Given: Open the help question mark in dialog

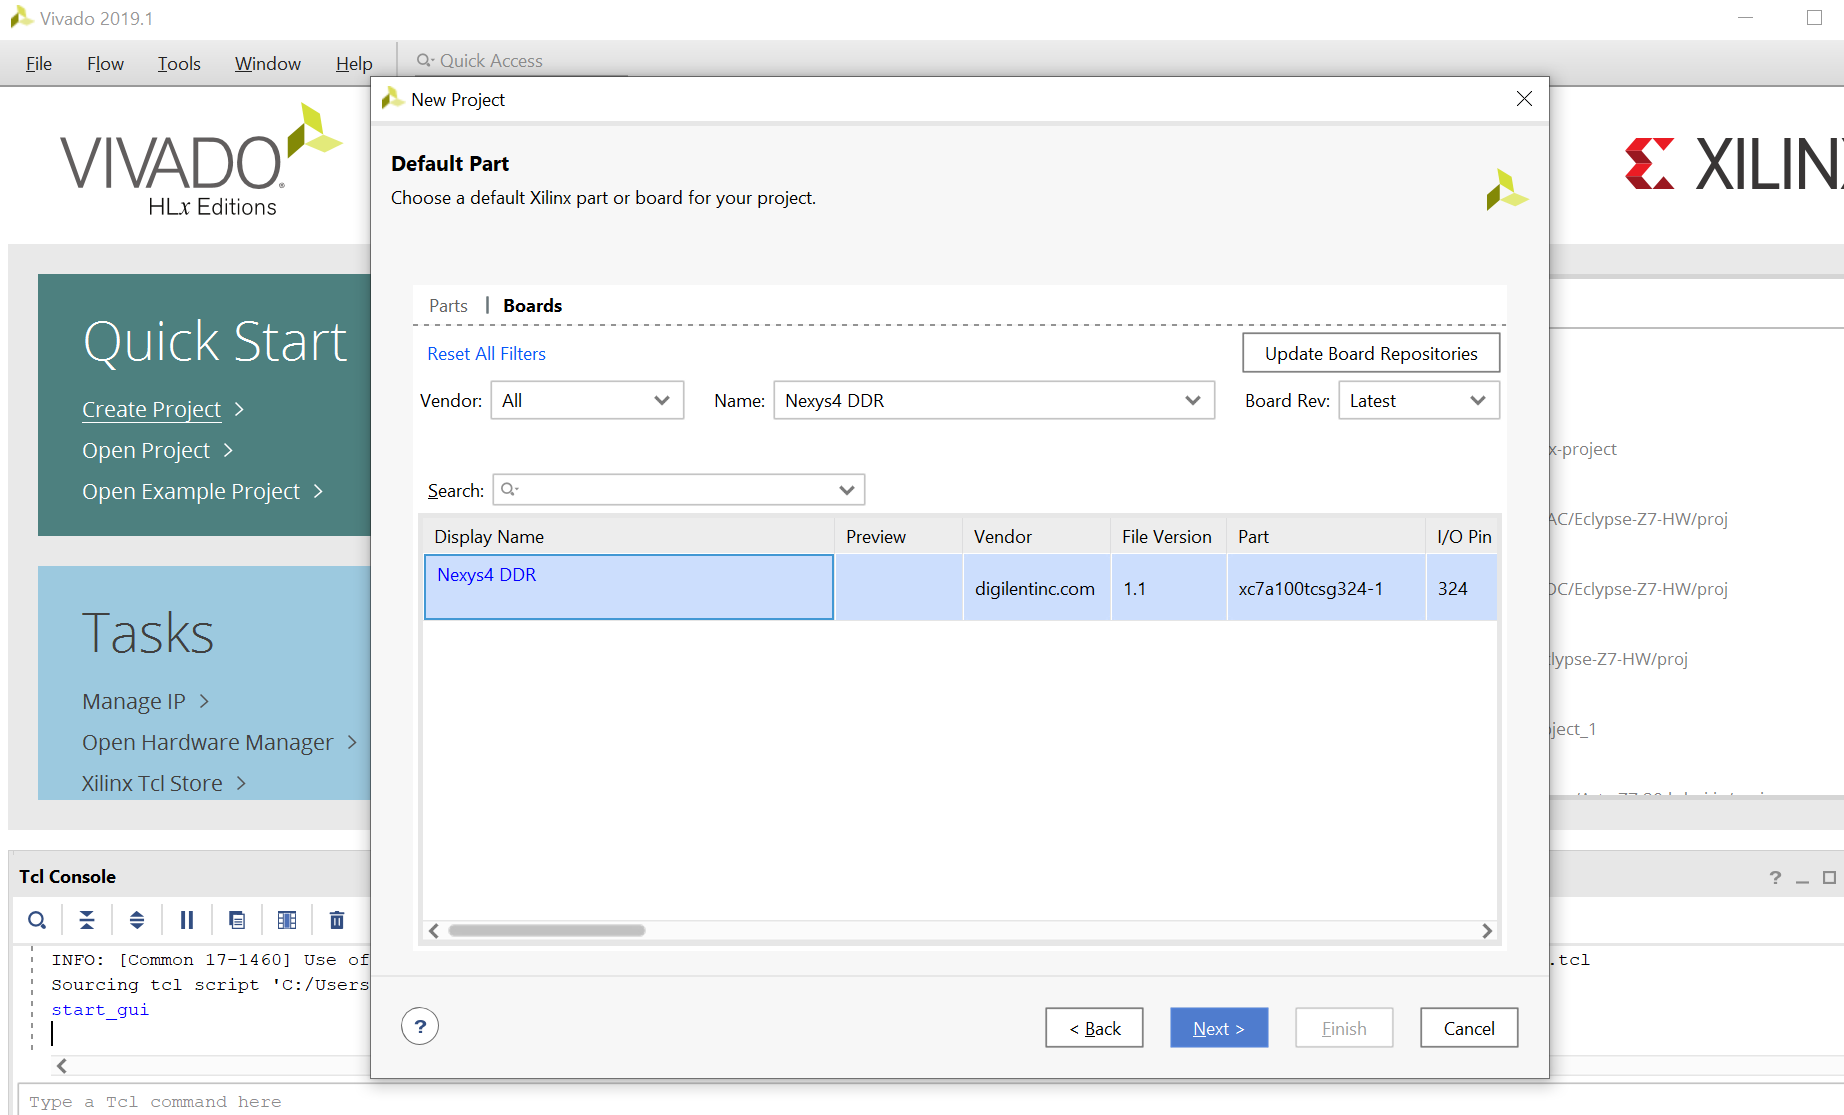Looking at the screenshot, I should [x=420, y=1026].
